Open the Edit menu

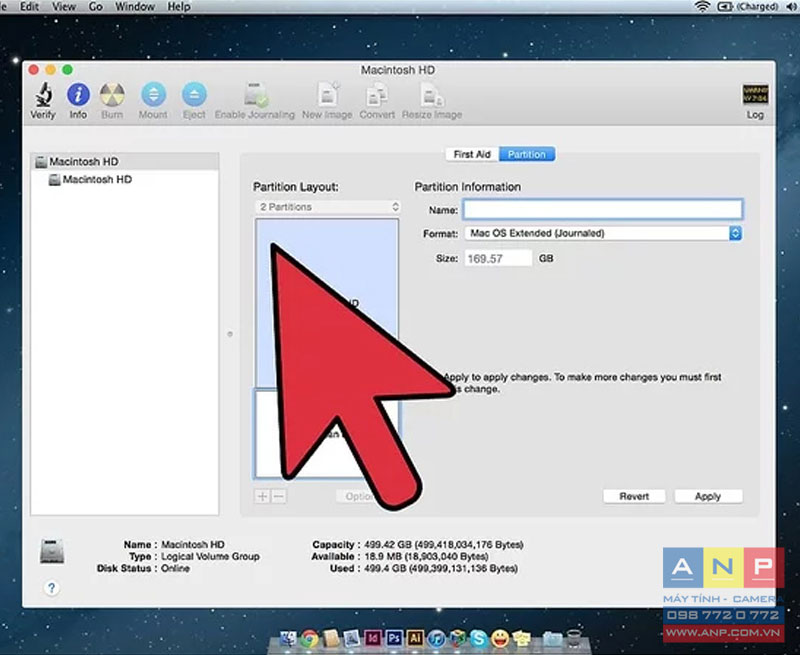tap(30, 7)
